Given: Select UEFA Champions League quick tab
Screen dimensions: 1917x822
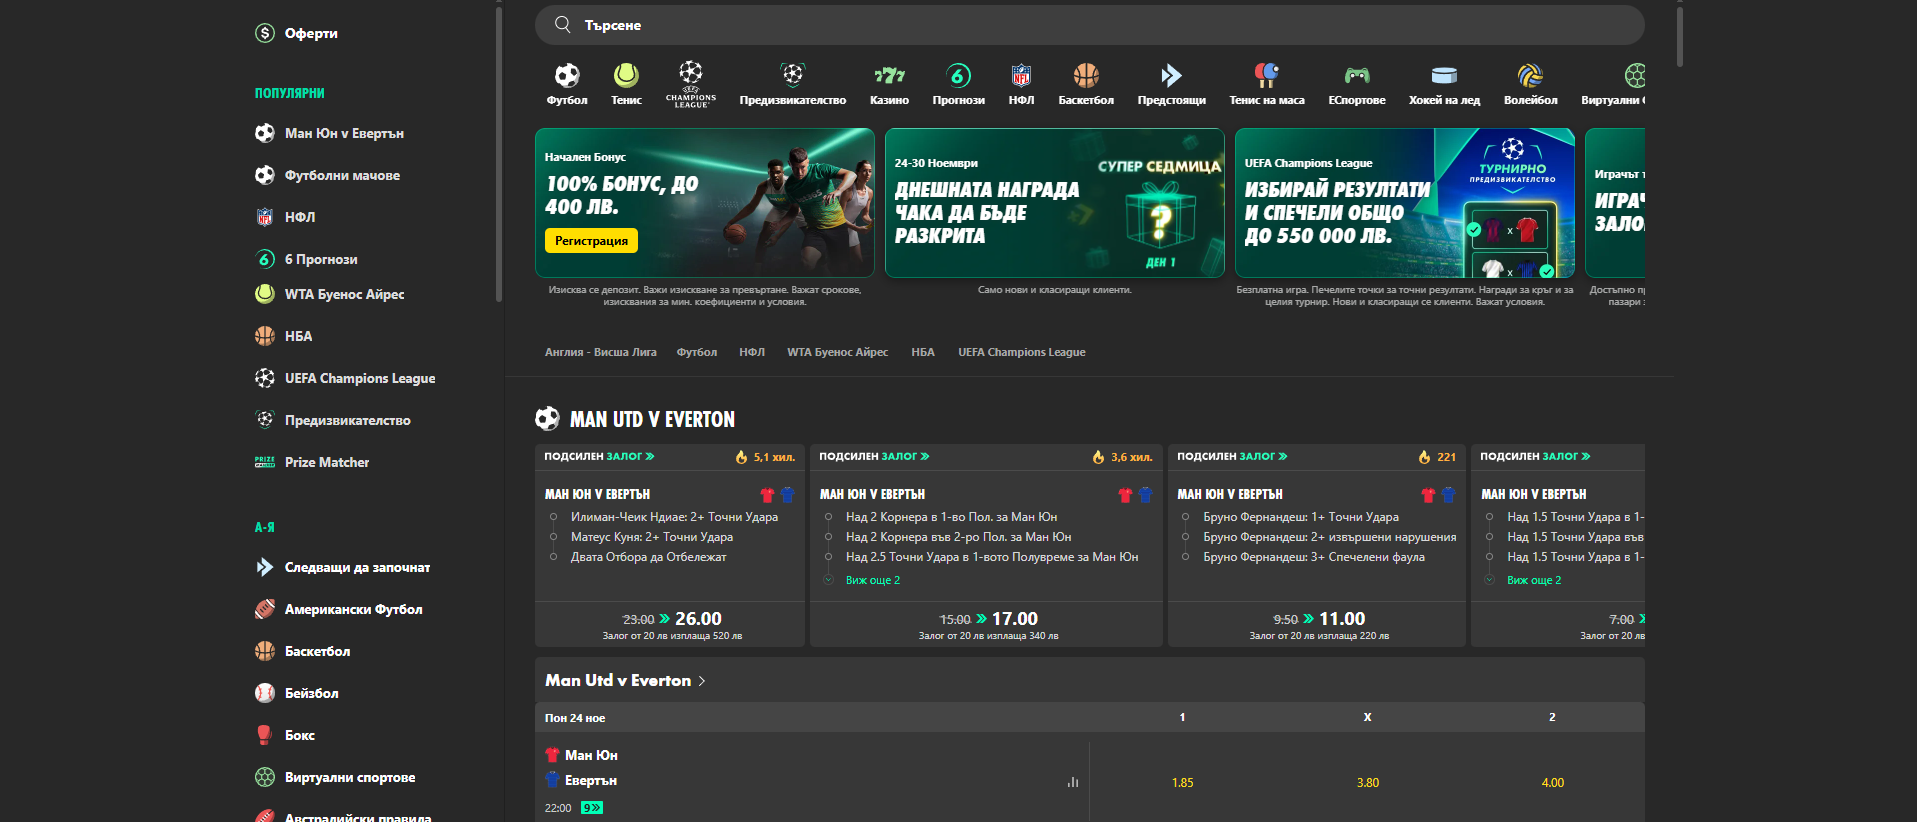Looking at the screenshot, I should click(1021, 352).
